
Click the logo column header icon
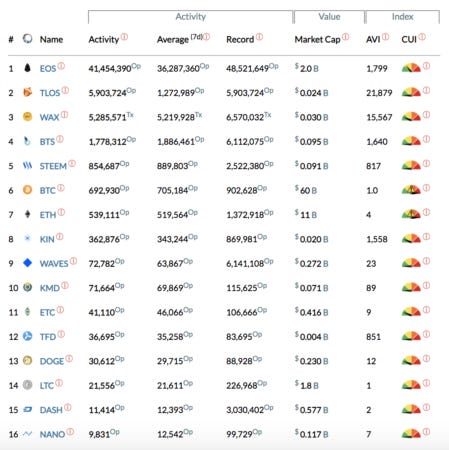(x=27, y=39)
